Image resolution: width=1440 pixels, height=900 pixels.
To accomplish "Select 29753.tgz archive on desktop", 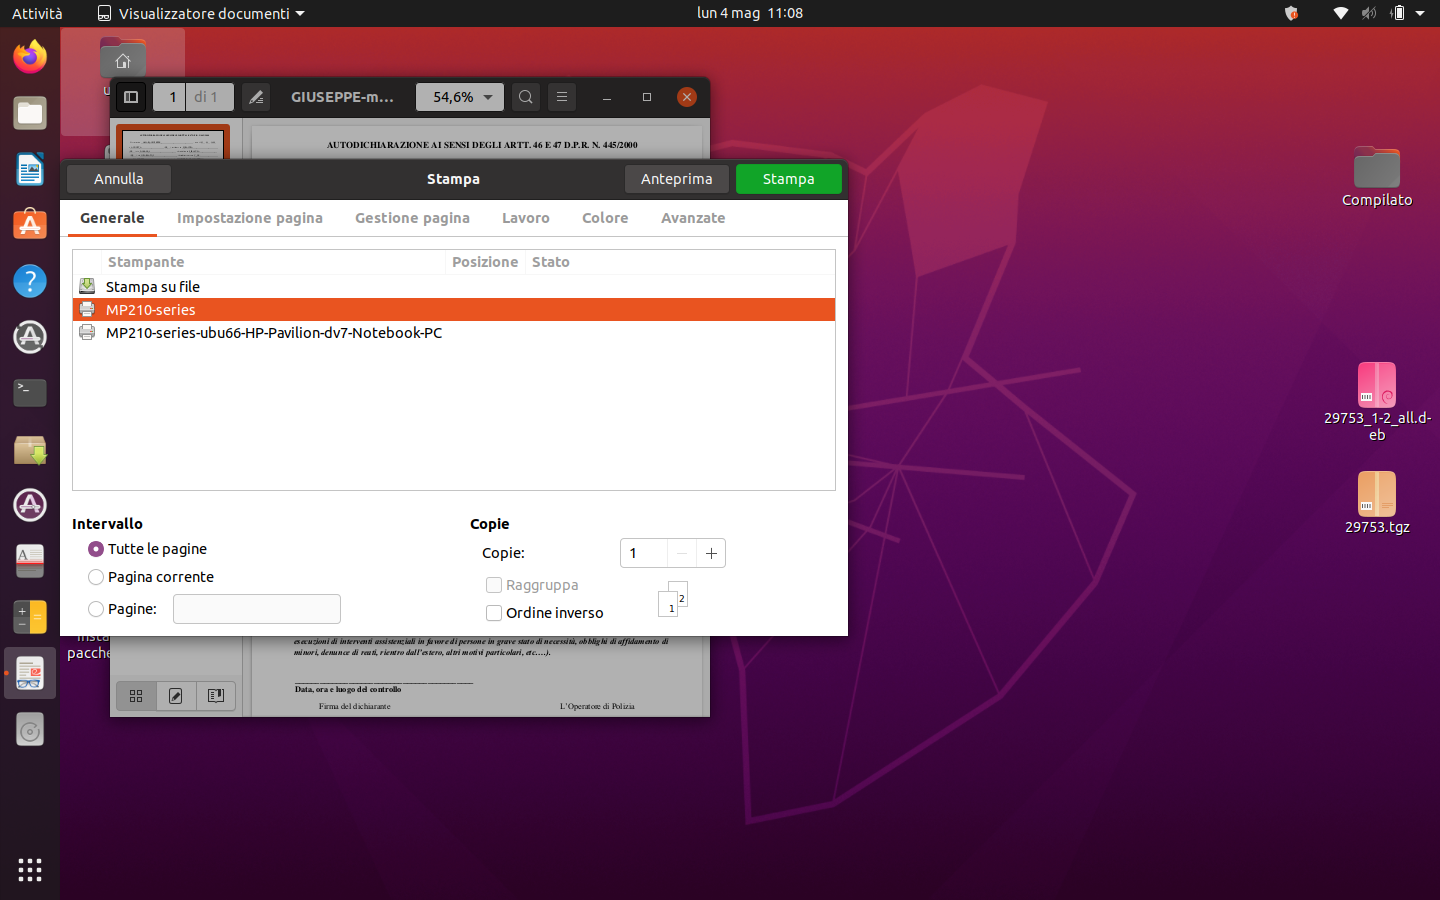I will coord(1377,503).
